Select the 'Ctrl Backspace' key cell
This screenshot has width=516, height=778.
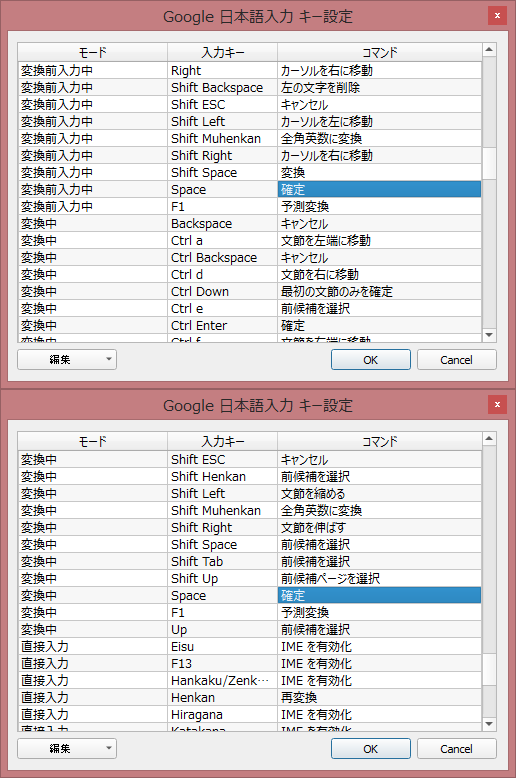point(222,258)
